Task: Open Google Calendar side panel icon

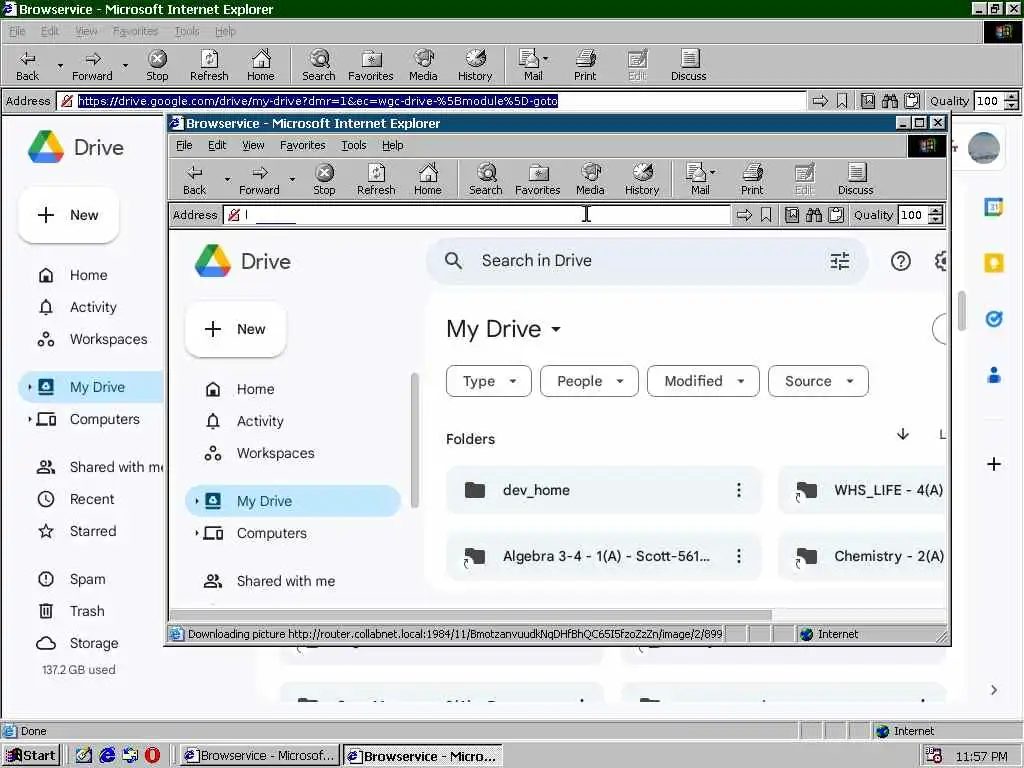Action: (993, 207)
